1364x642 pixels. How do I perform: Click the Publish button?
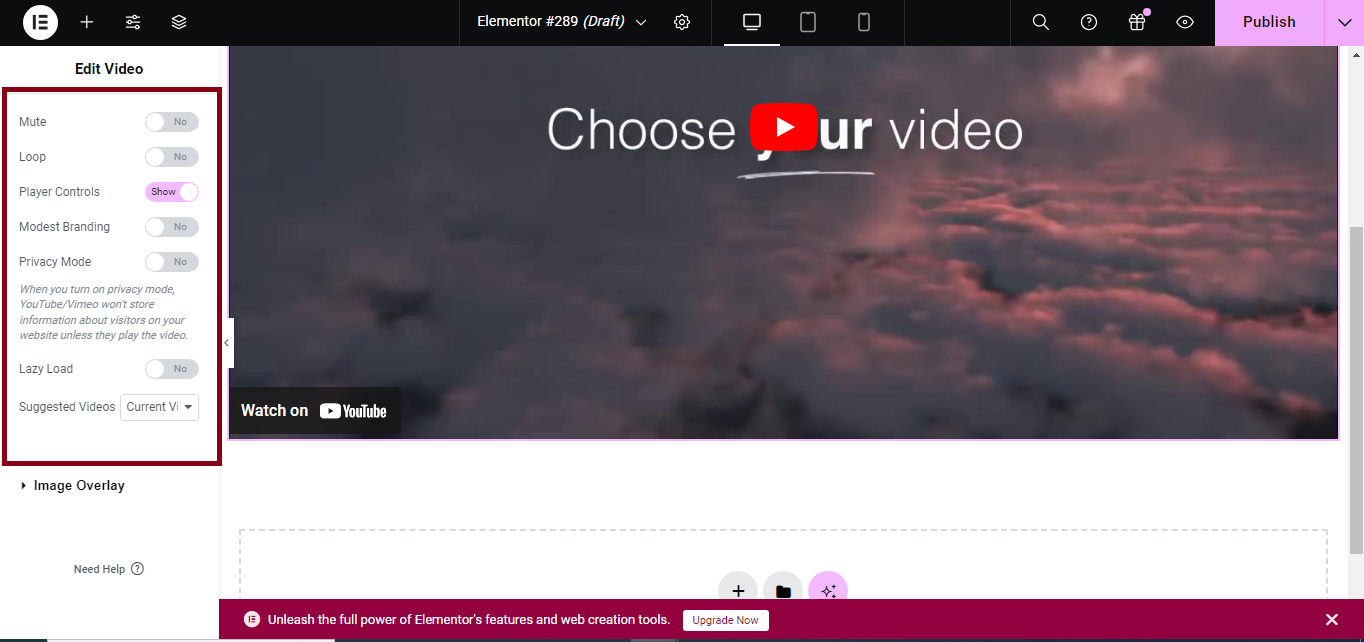pos(1268,22)
